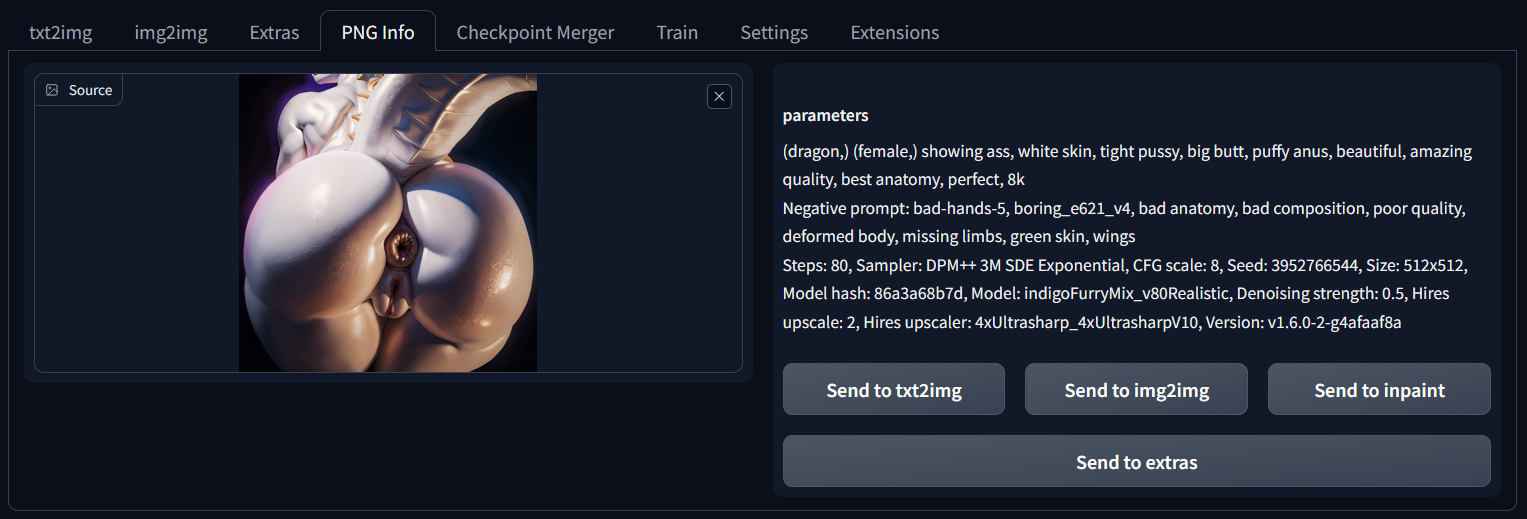Viewport: 1527px width, 519px height.
Task: Send the image to extras
Action: click(x=1137, y=462)
